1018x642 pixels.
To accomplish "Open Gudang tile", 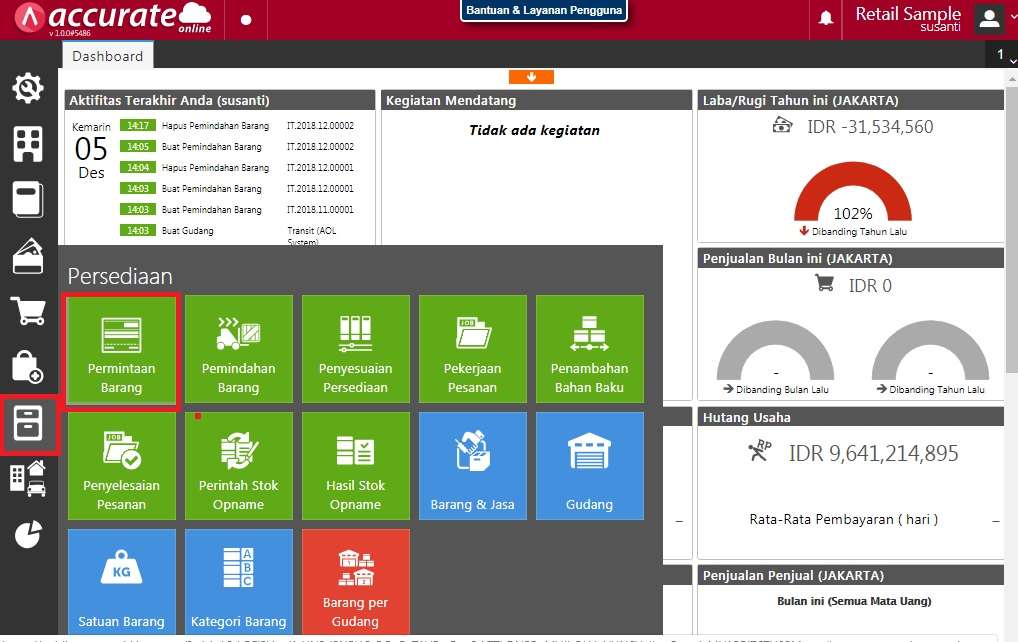I will [590, 466].
